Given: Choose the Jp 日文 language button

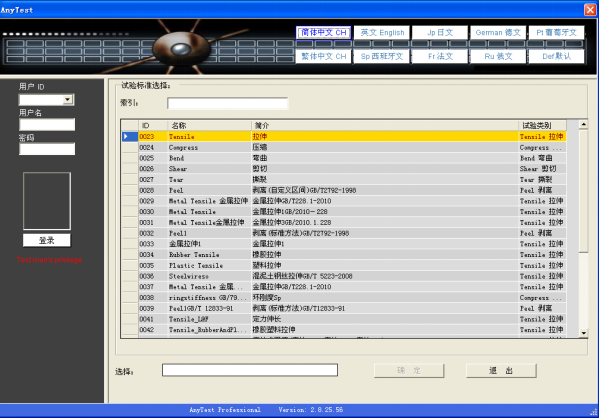Looking at the screenshot, I should [x=441, y=33].
